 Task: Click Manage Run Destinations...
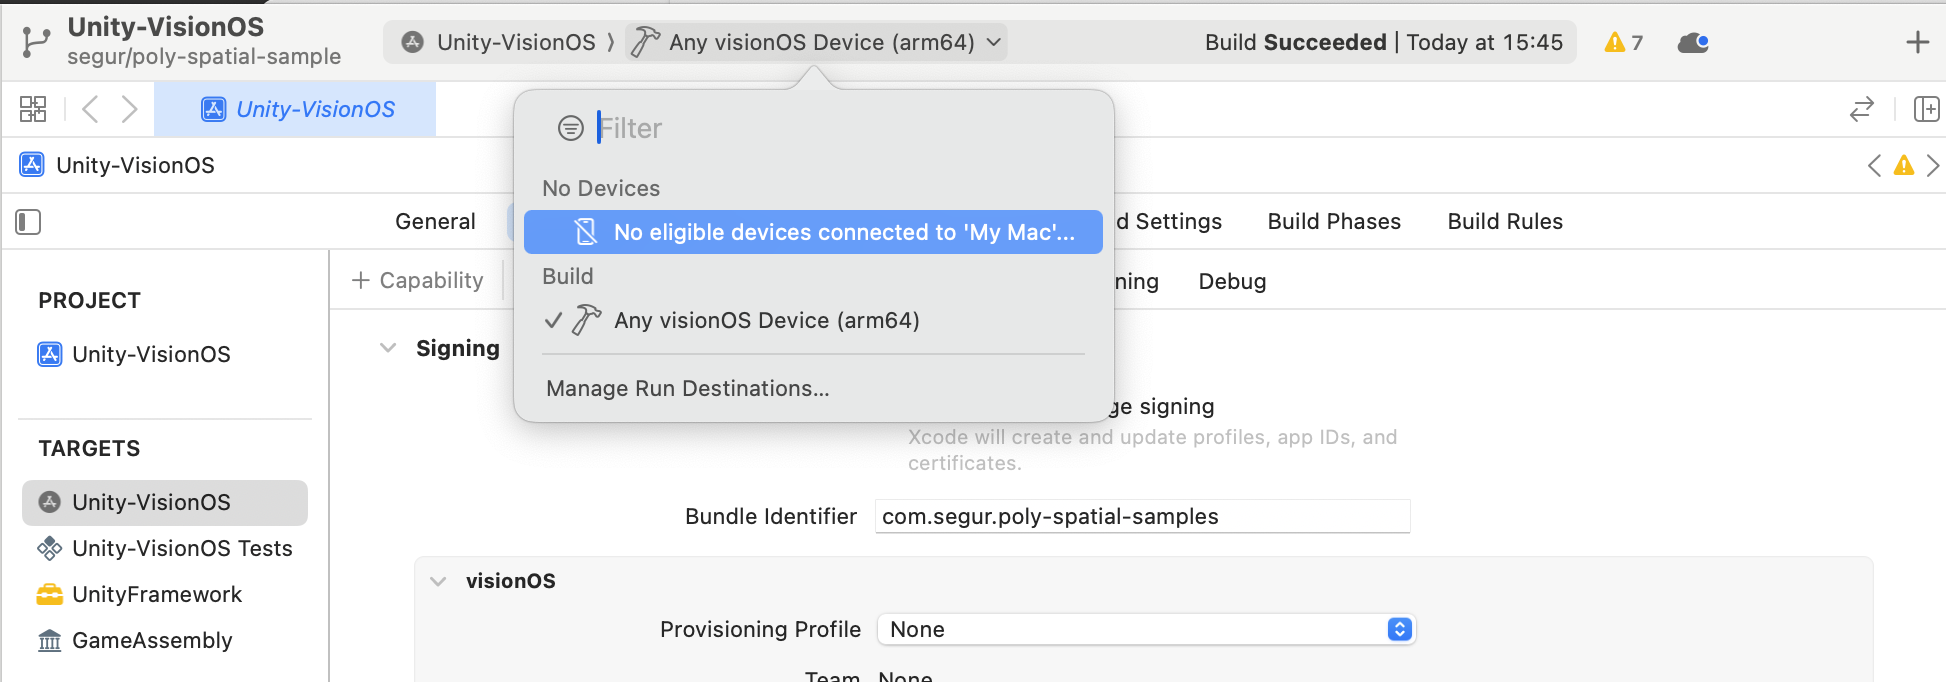point(687,389)
